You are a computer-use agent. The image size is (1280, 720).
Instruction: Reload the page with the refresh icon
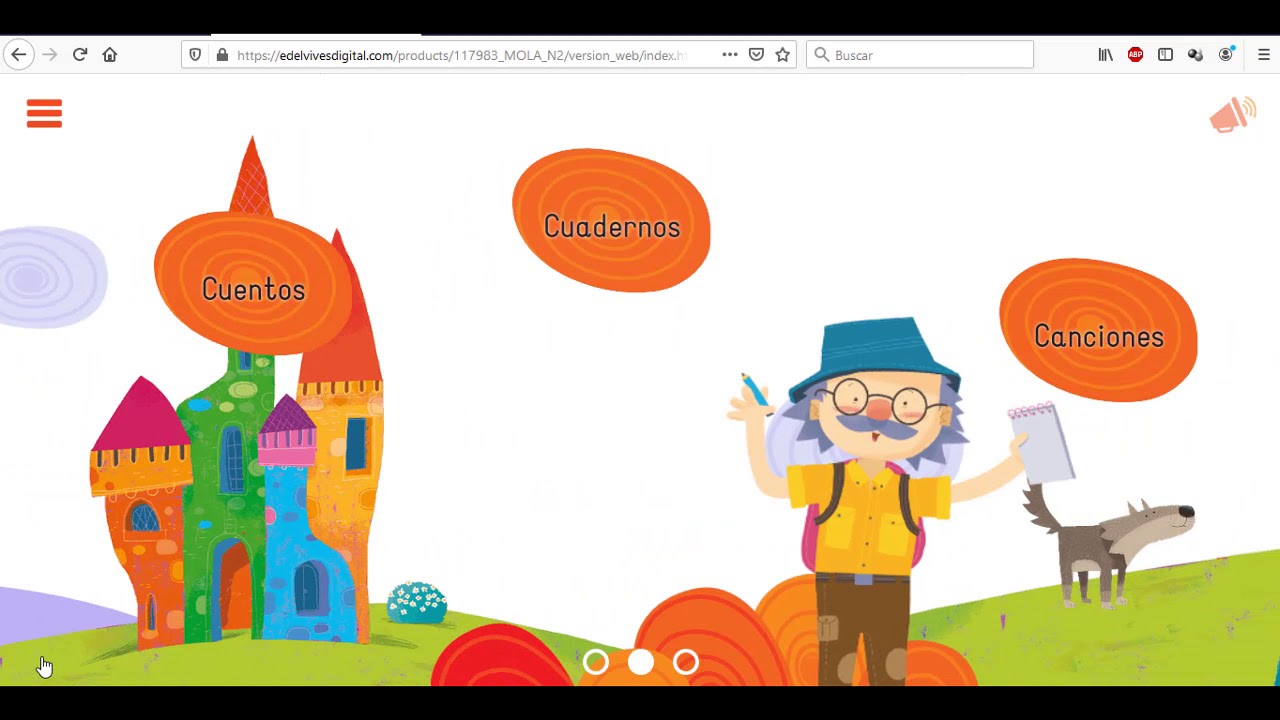point(80,55)
